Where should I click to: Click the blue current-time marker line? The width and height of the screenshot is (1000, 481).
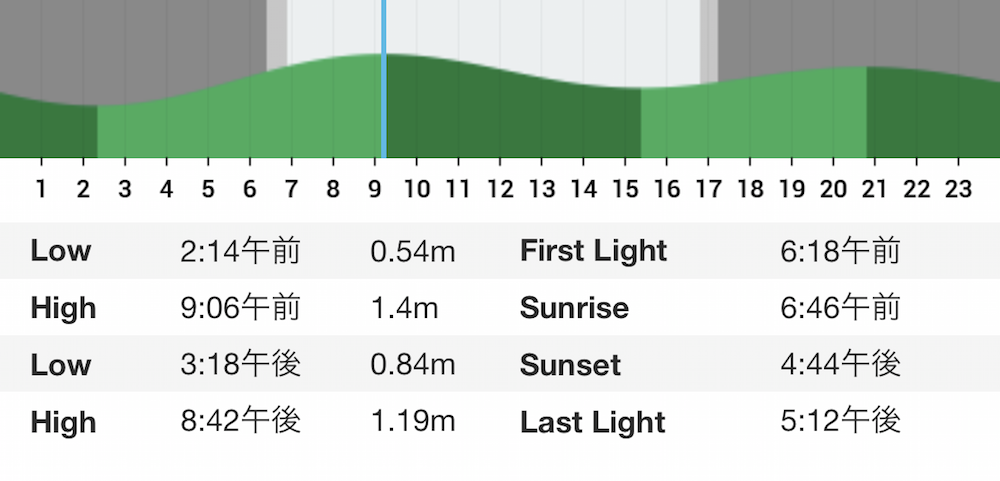(x=383, y=79)
